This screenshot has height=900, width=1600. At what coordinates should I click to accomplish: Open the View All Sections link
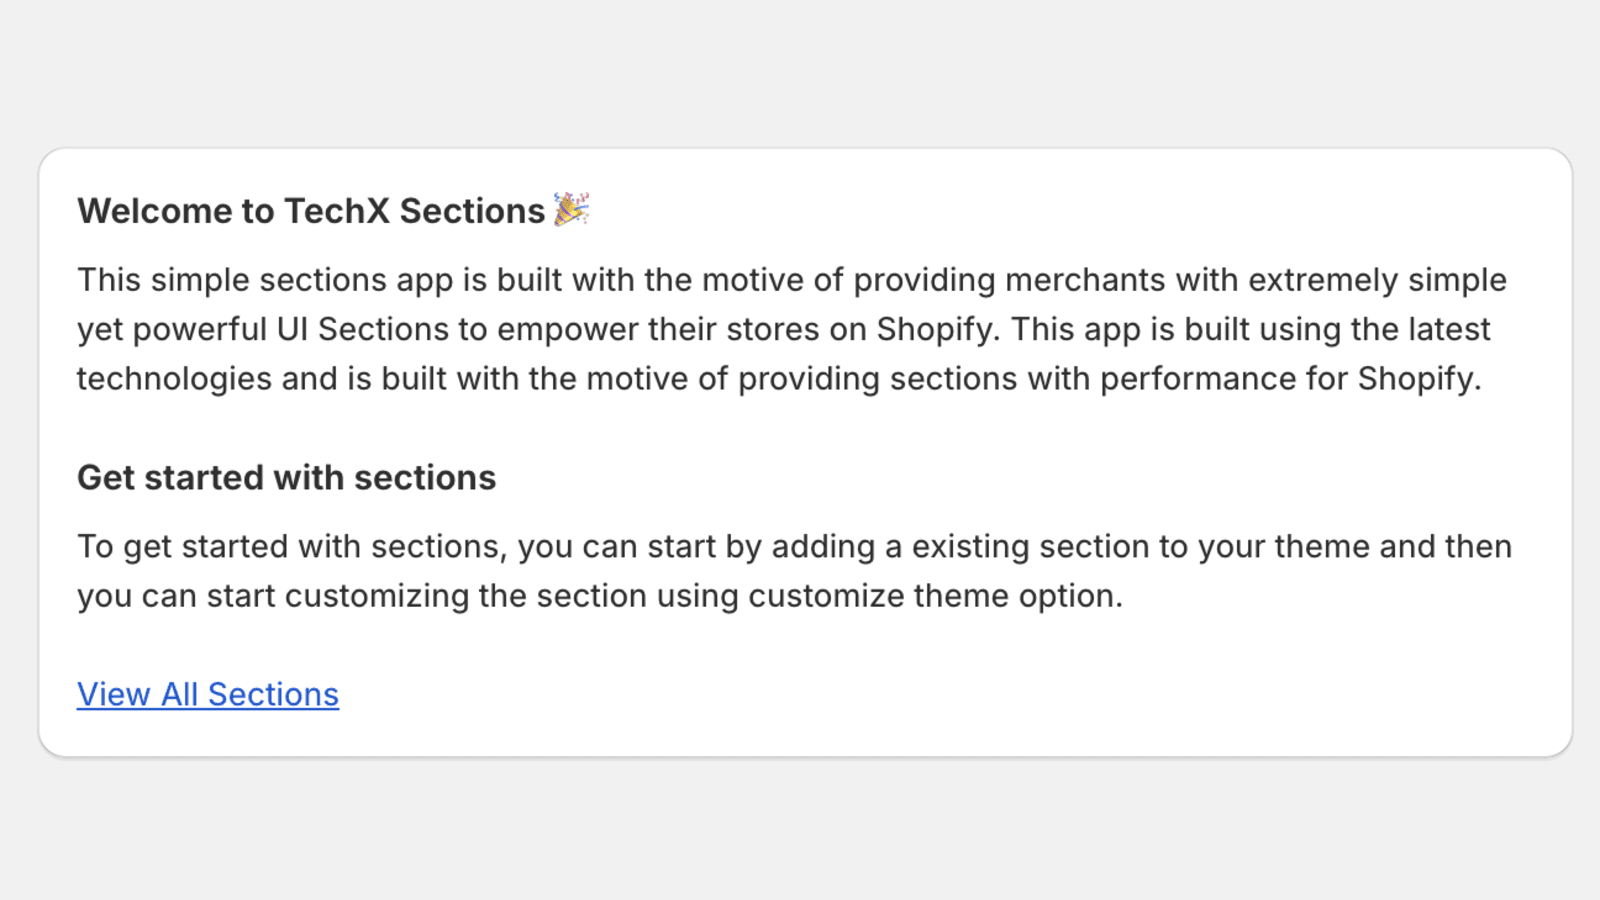pyautogui.click(x=208, y=694)
